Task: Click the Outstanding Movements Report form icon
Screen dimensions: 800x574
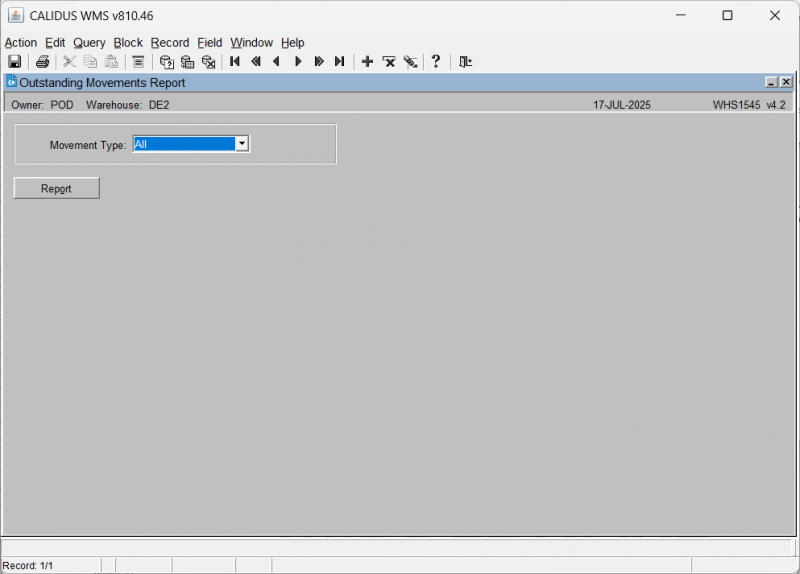Action: (11, 81)
